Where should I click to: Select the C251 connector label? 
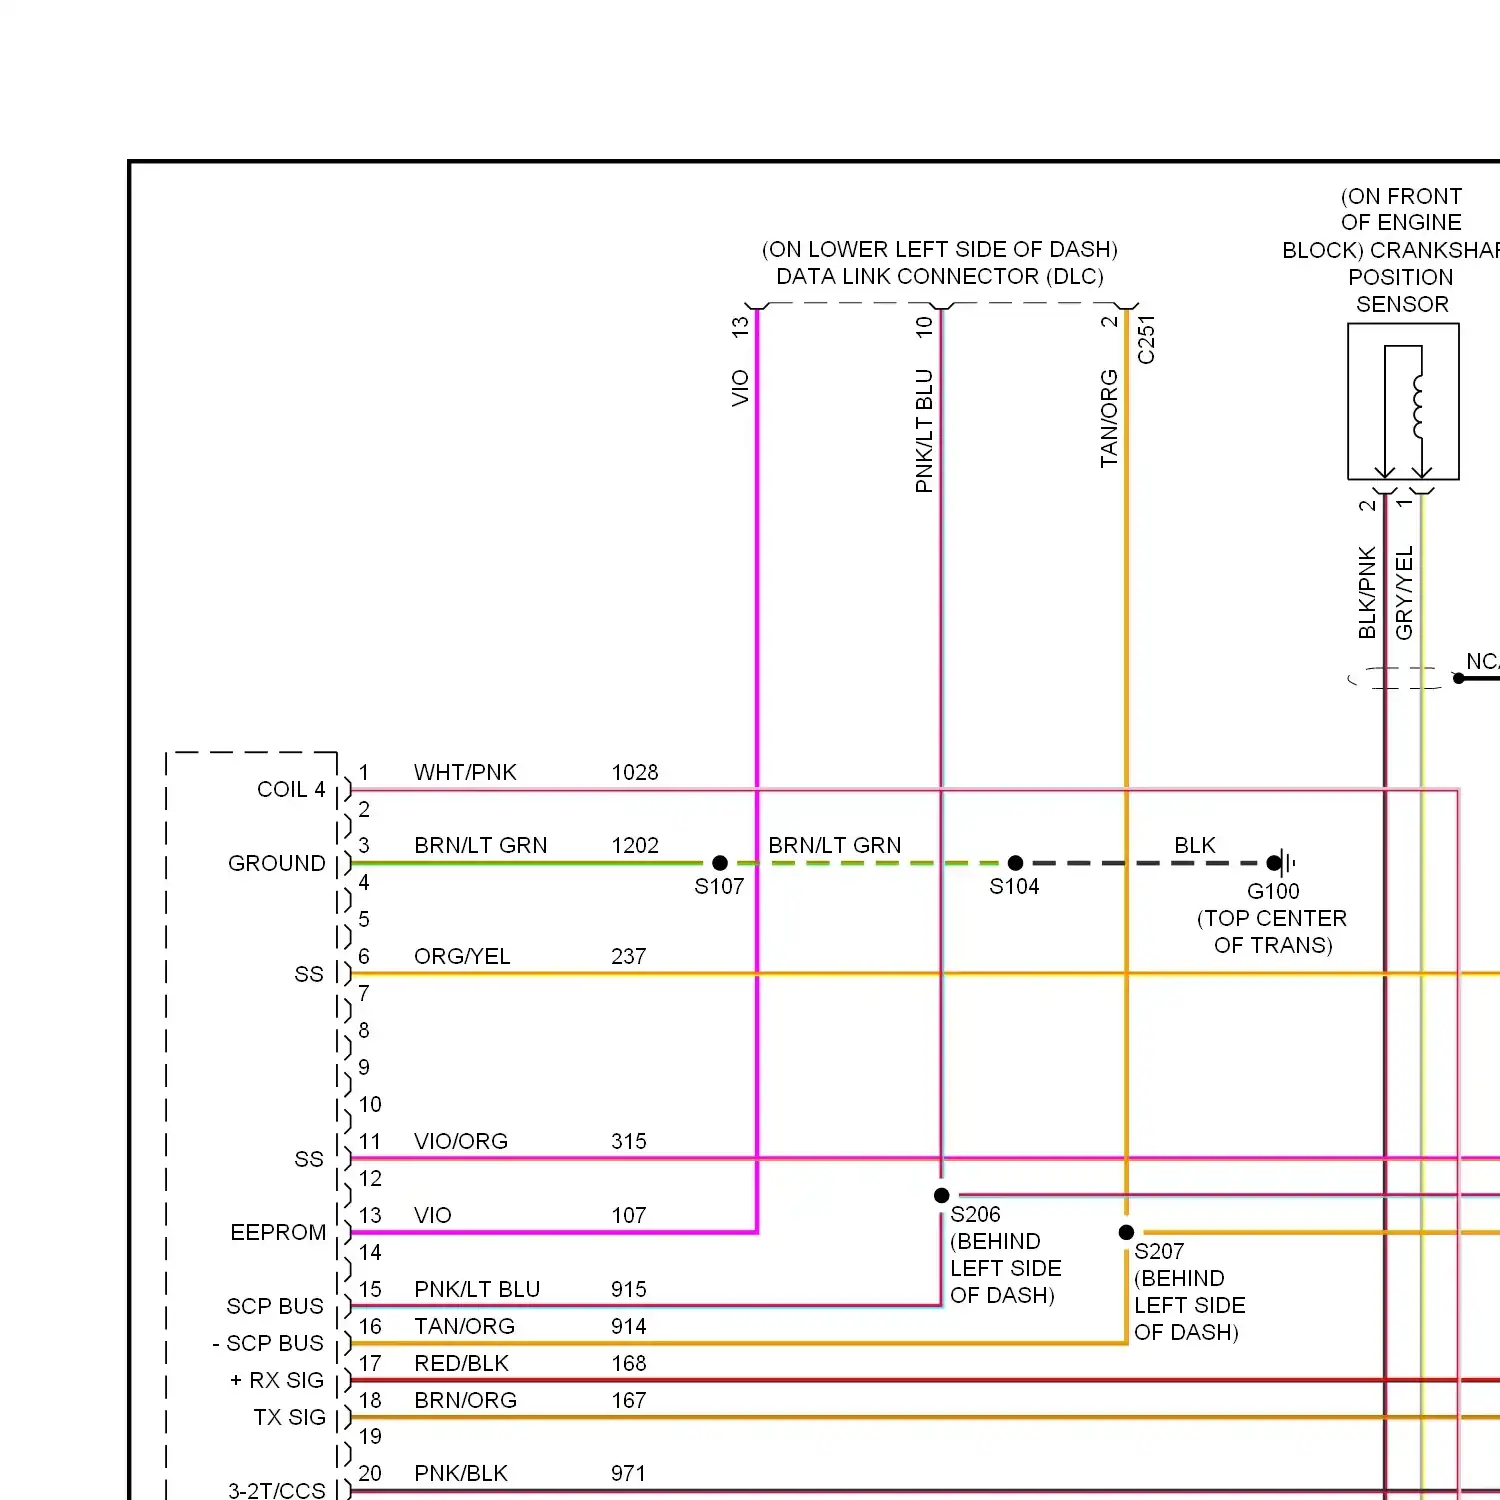click(1146, 339)
